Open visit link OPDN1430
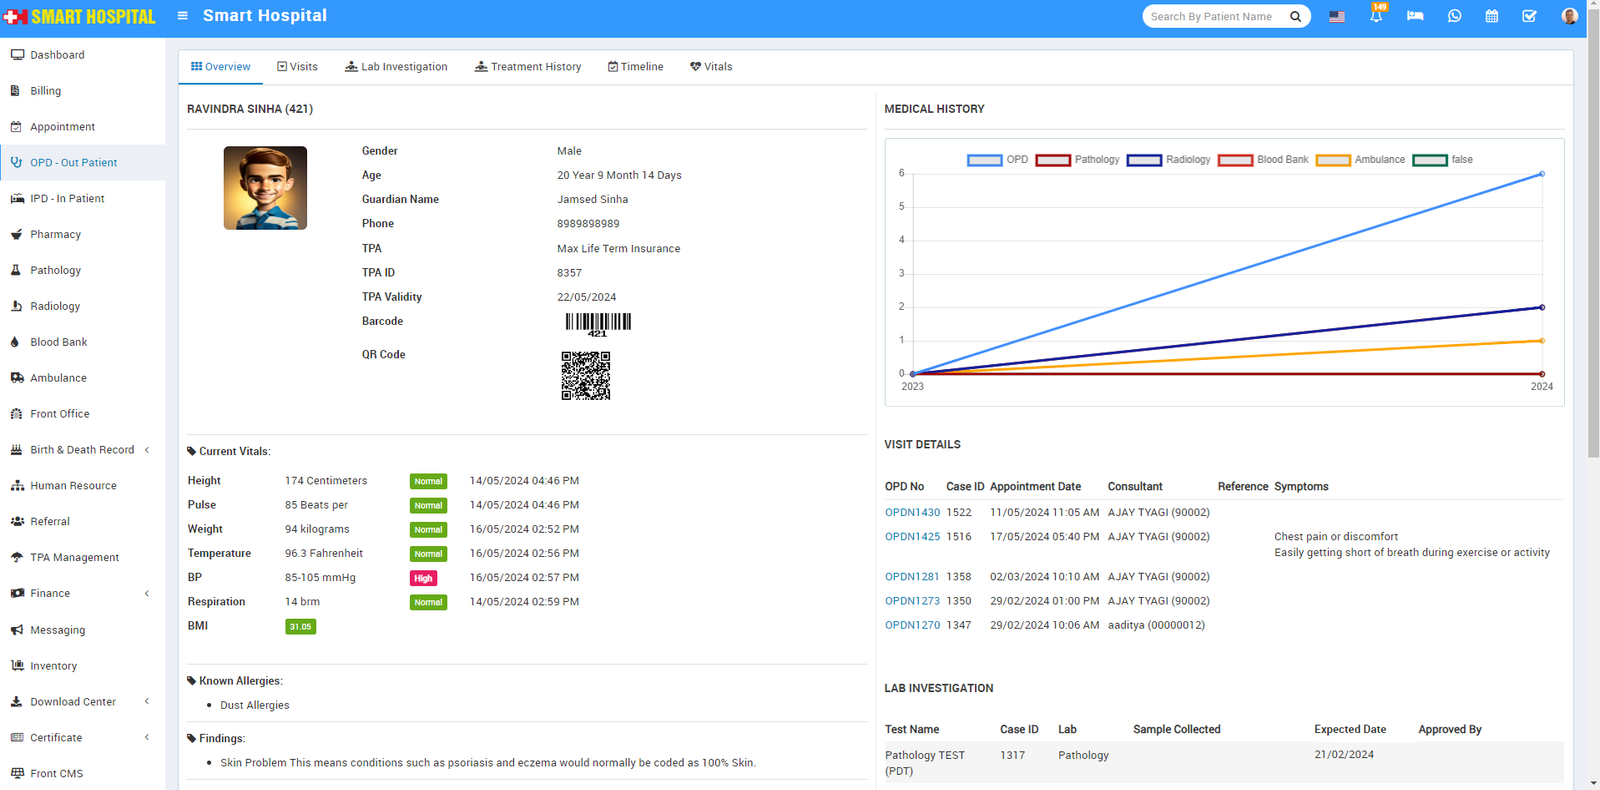 click(x=912, y=513)
